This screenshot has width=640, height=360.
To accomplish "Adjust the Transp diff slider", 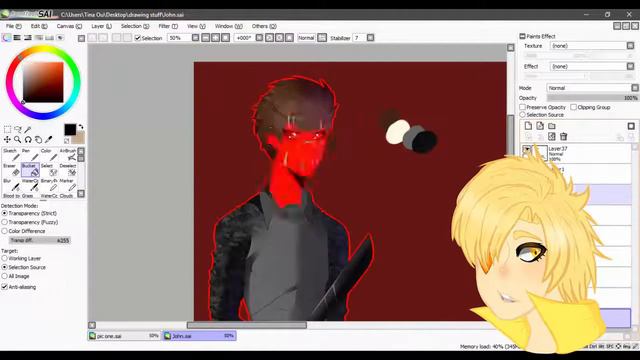I will pos(40,240).
